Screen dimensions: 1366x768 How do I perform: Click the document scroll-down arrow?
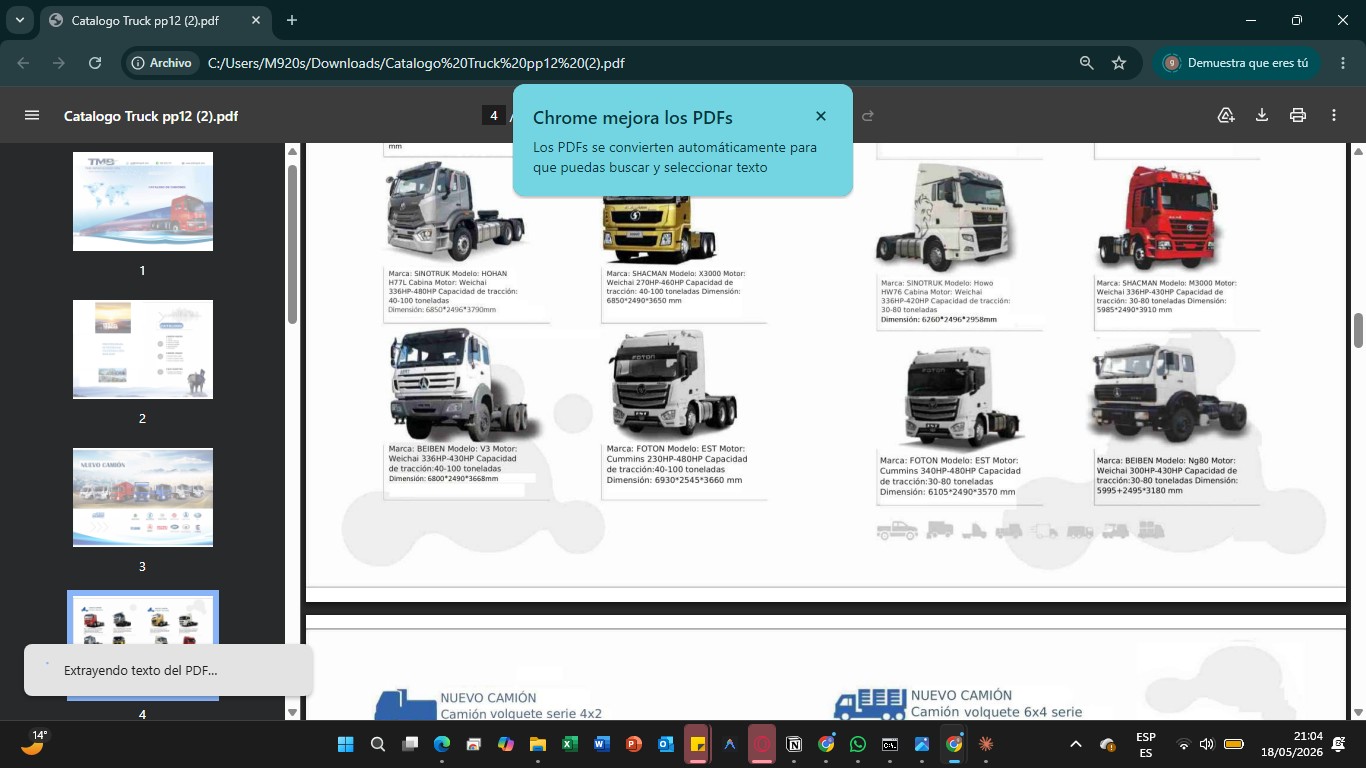(1359, 712)
